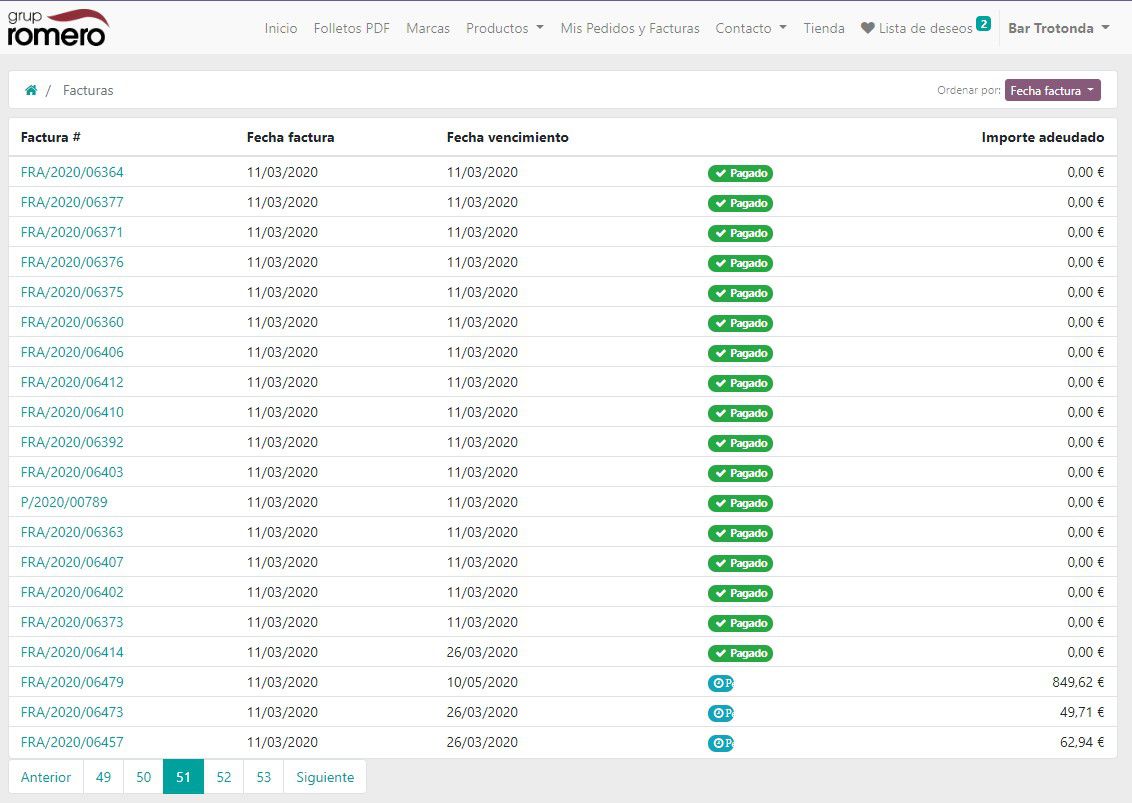The height and width of the screenshot is (803, 1132).
Task: Click pending status badge for FRA/2020/06479
Action: pyautogui.click(x=721, y=683)
